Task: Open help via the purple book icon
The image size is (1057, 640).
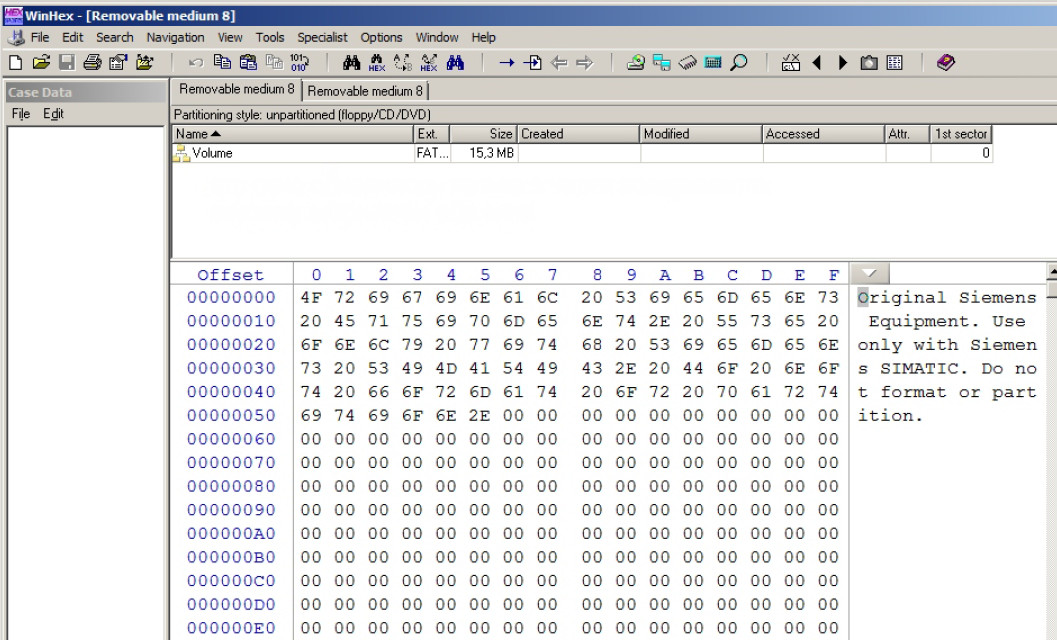Action: click(946, 63)
